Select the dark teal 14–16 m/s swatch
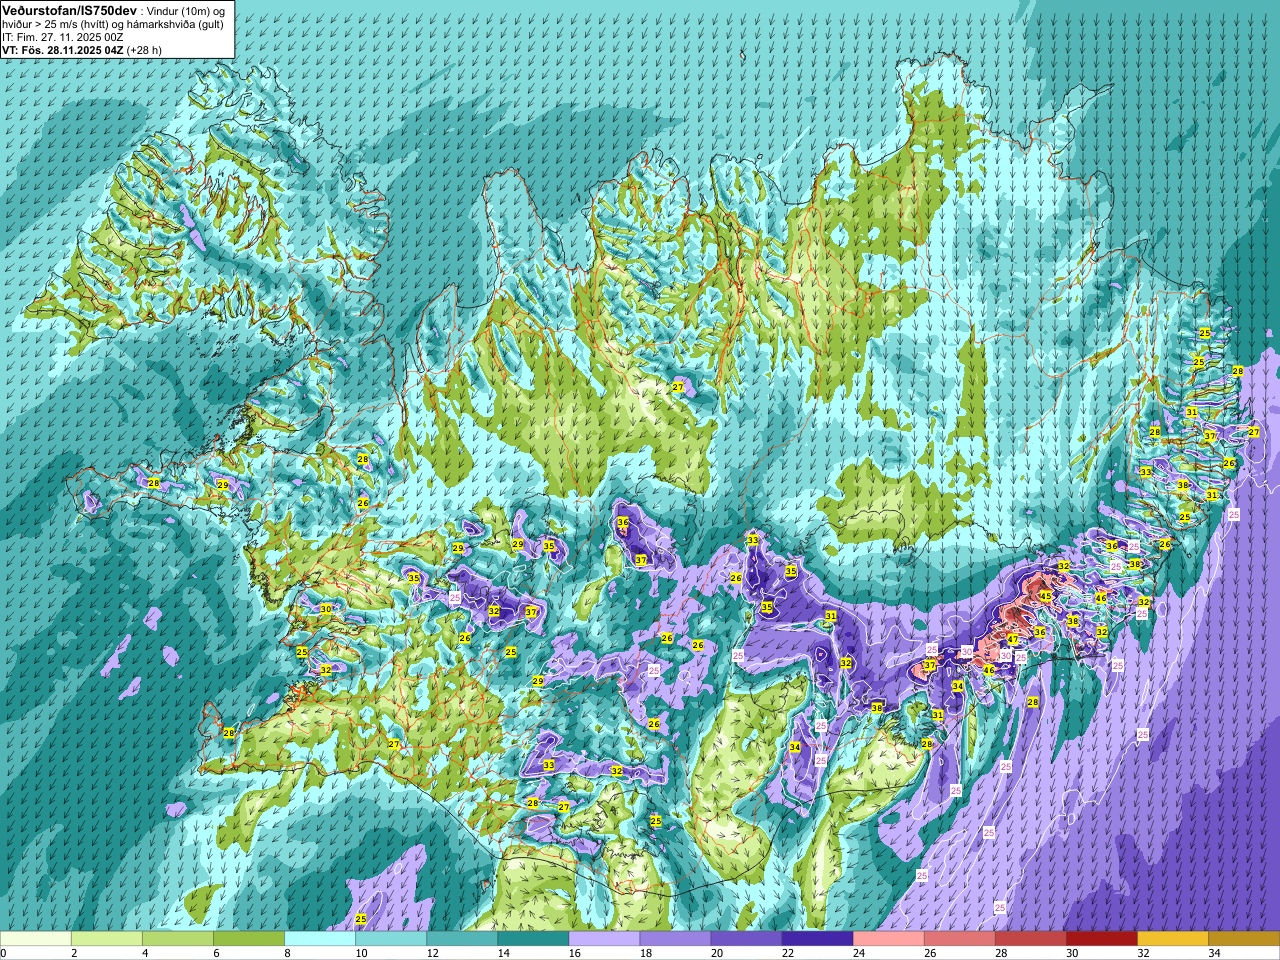1280x960 pixels. click(x=533, y=939)
